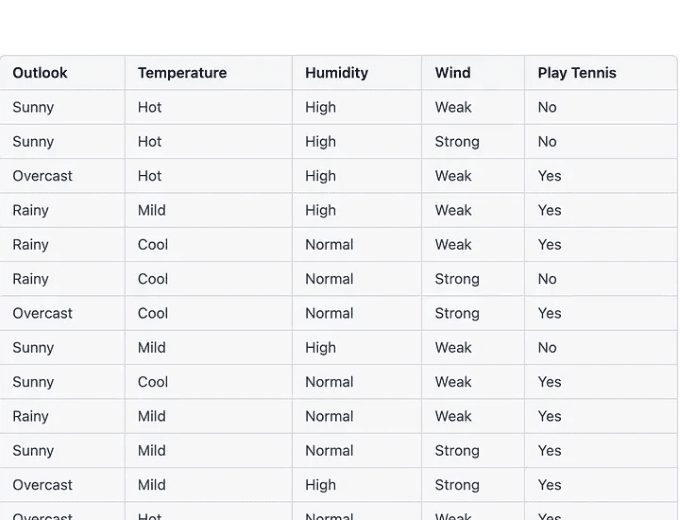Screen dimensions: 681x520
Task: Click Mild in the first Rainy row
Action: pos(152,210)
